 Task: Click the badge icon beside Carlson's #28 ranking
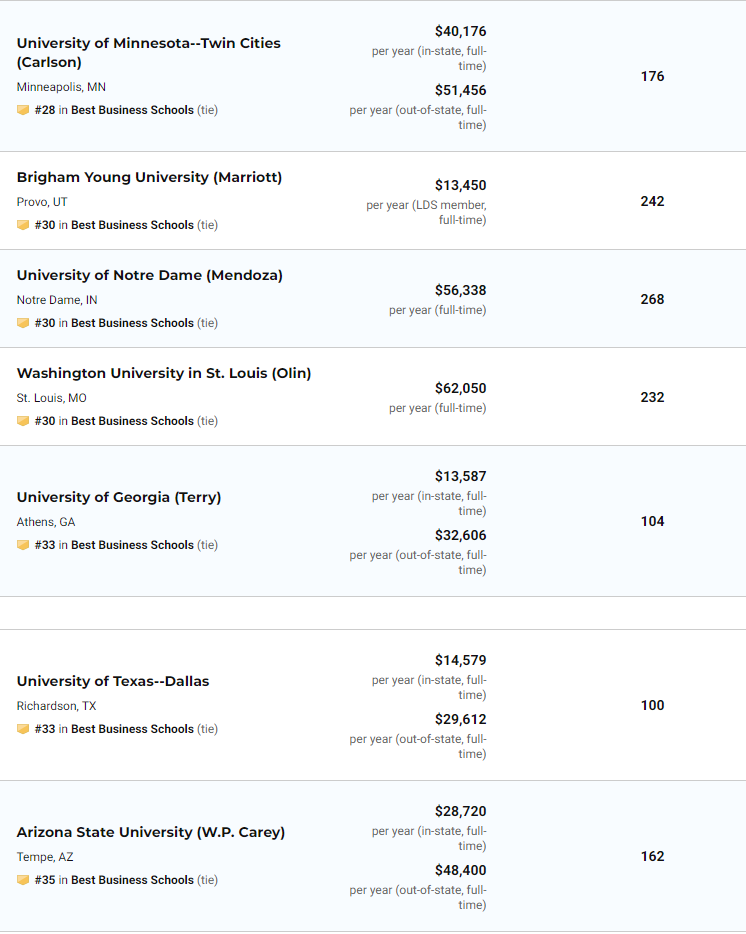pos(23,110)
